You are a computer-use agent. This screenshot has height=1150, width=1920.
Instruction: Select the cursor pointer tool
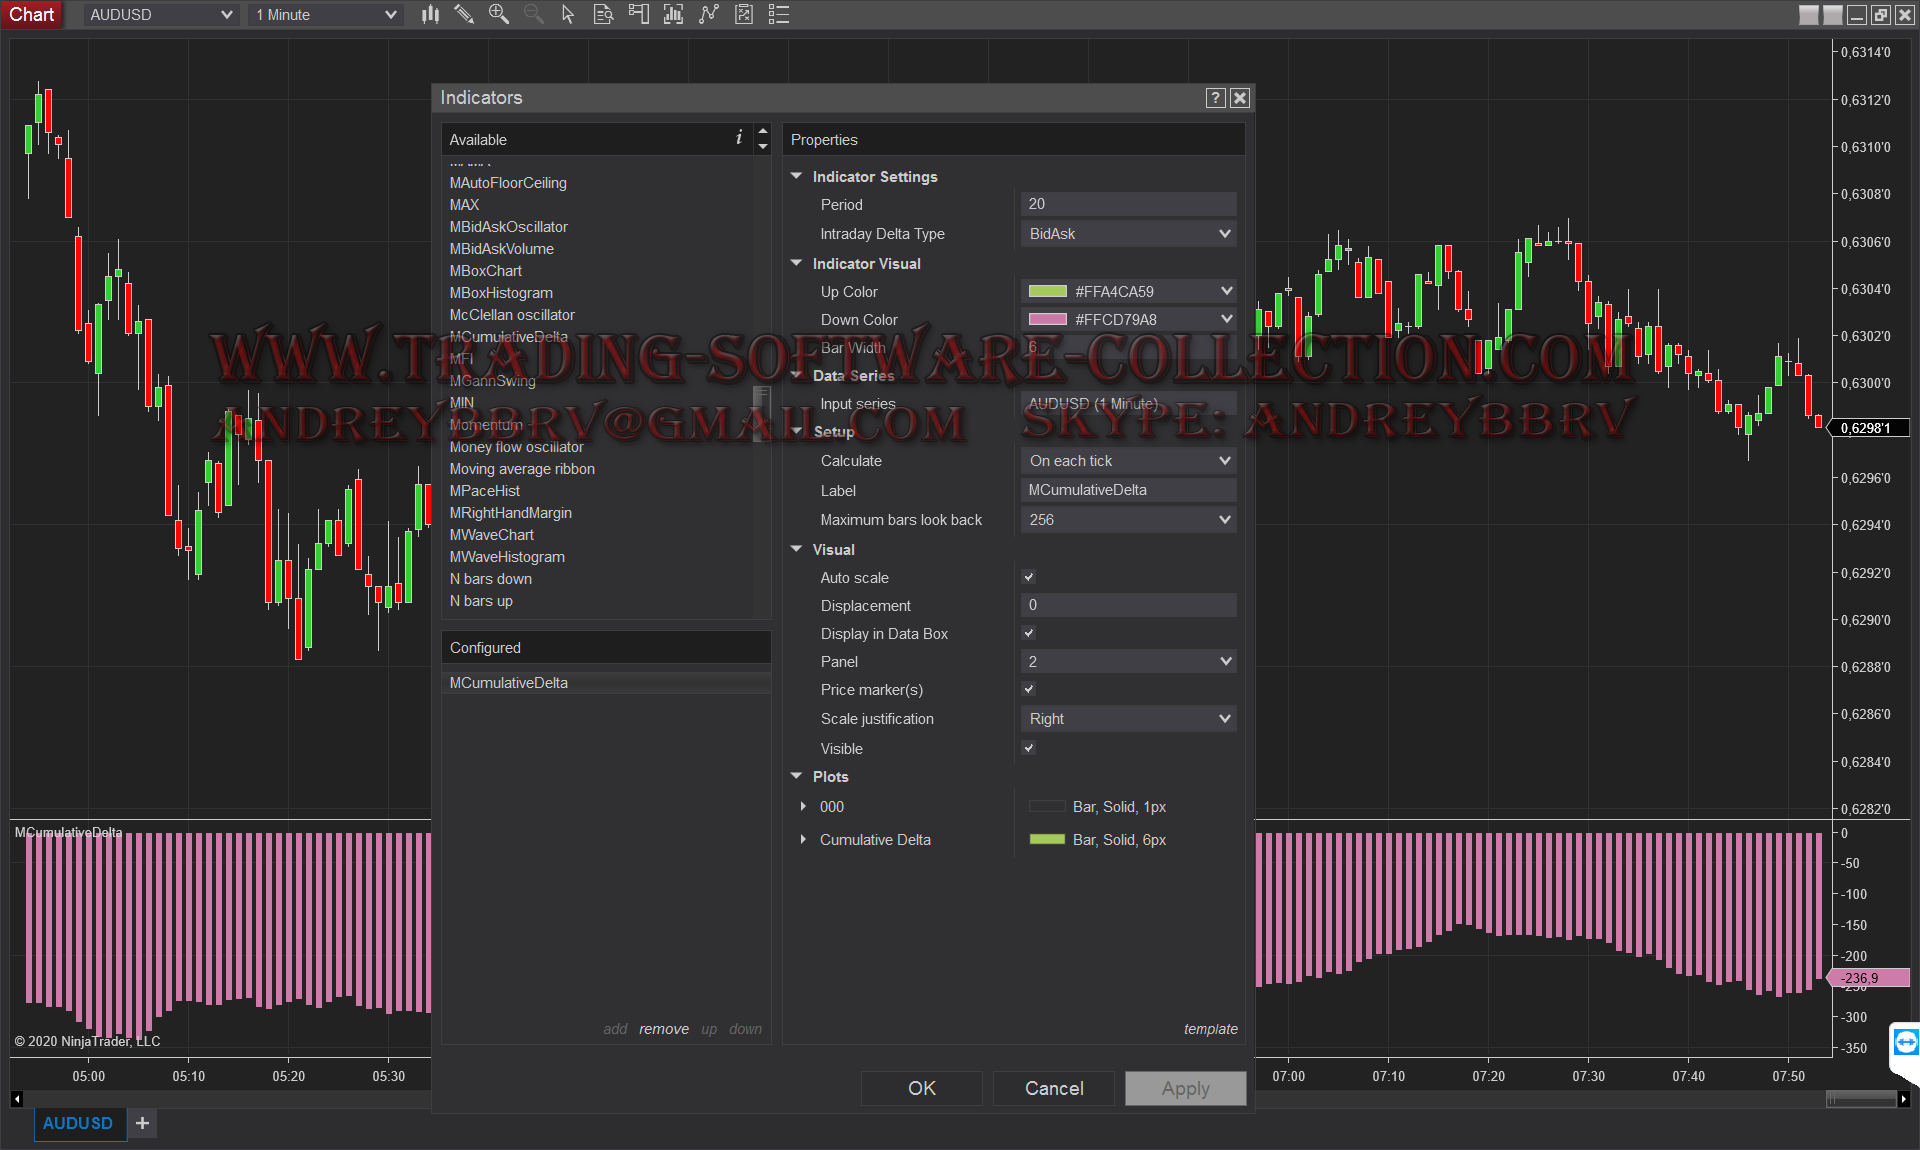[568, 15]
